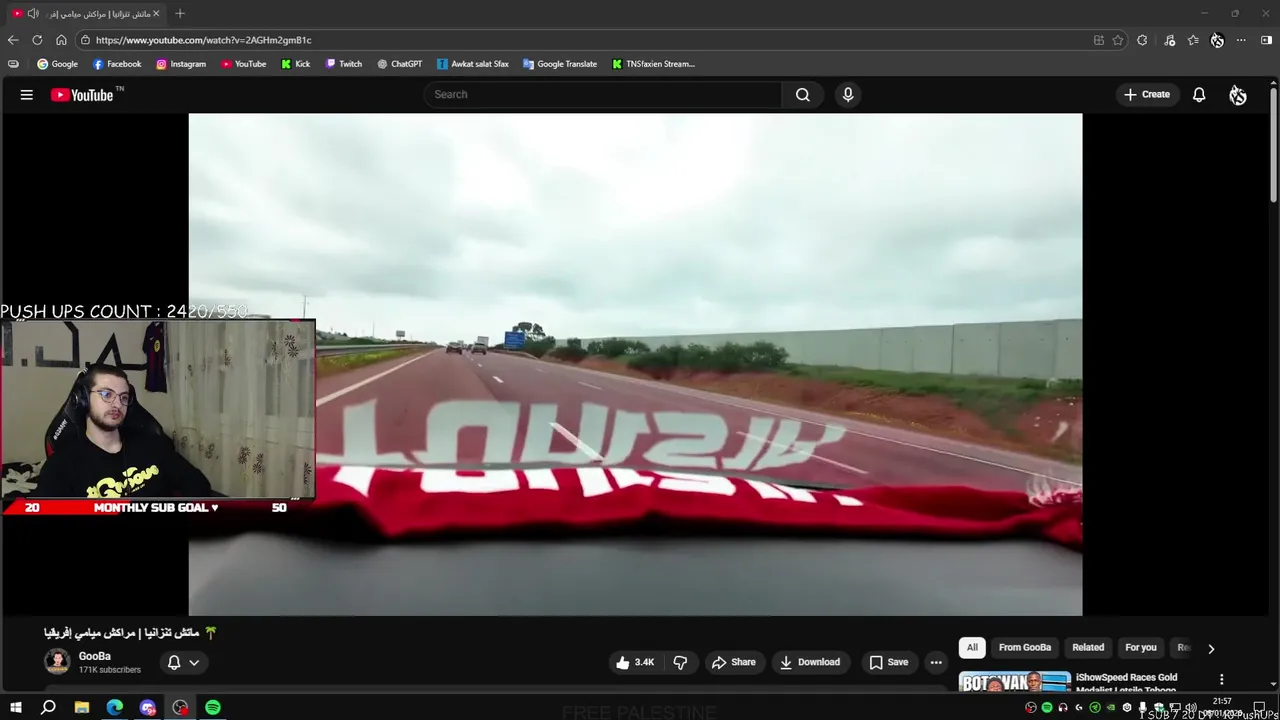Open the browser home page
This screenshot has height=720, width=1280.
point(61,40)
